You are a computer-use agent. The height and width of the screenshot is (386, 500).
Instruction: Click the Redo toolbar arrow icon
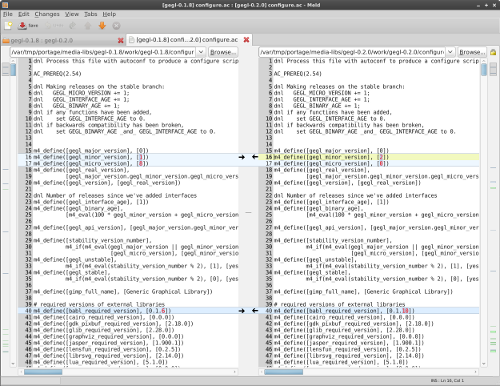pyautogui.click(x=73, y=26)
